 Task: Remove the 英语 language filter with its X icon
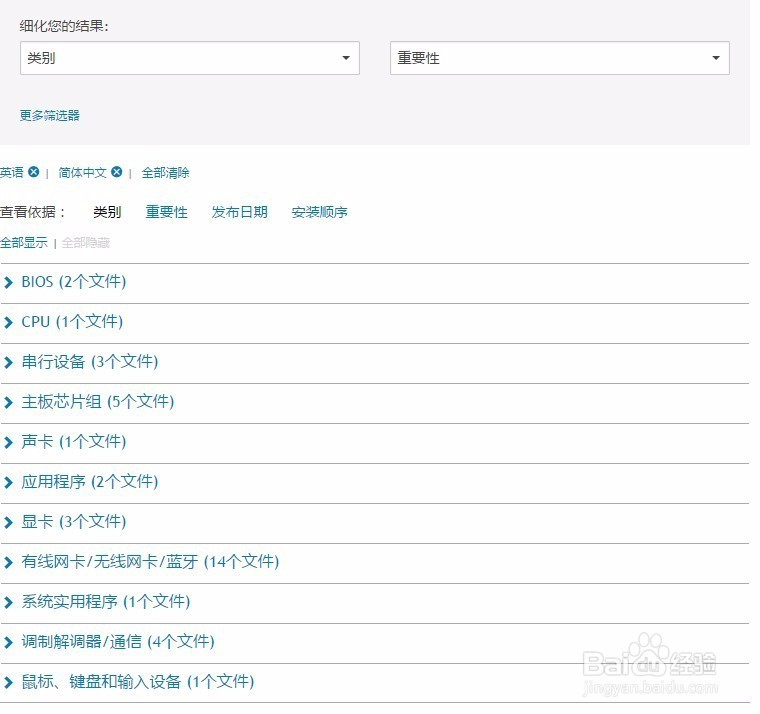34,172
